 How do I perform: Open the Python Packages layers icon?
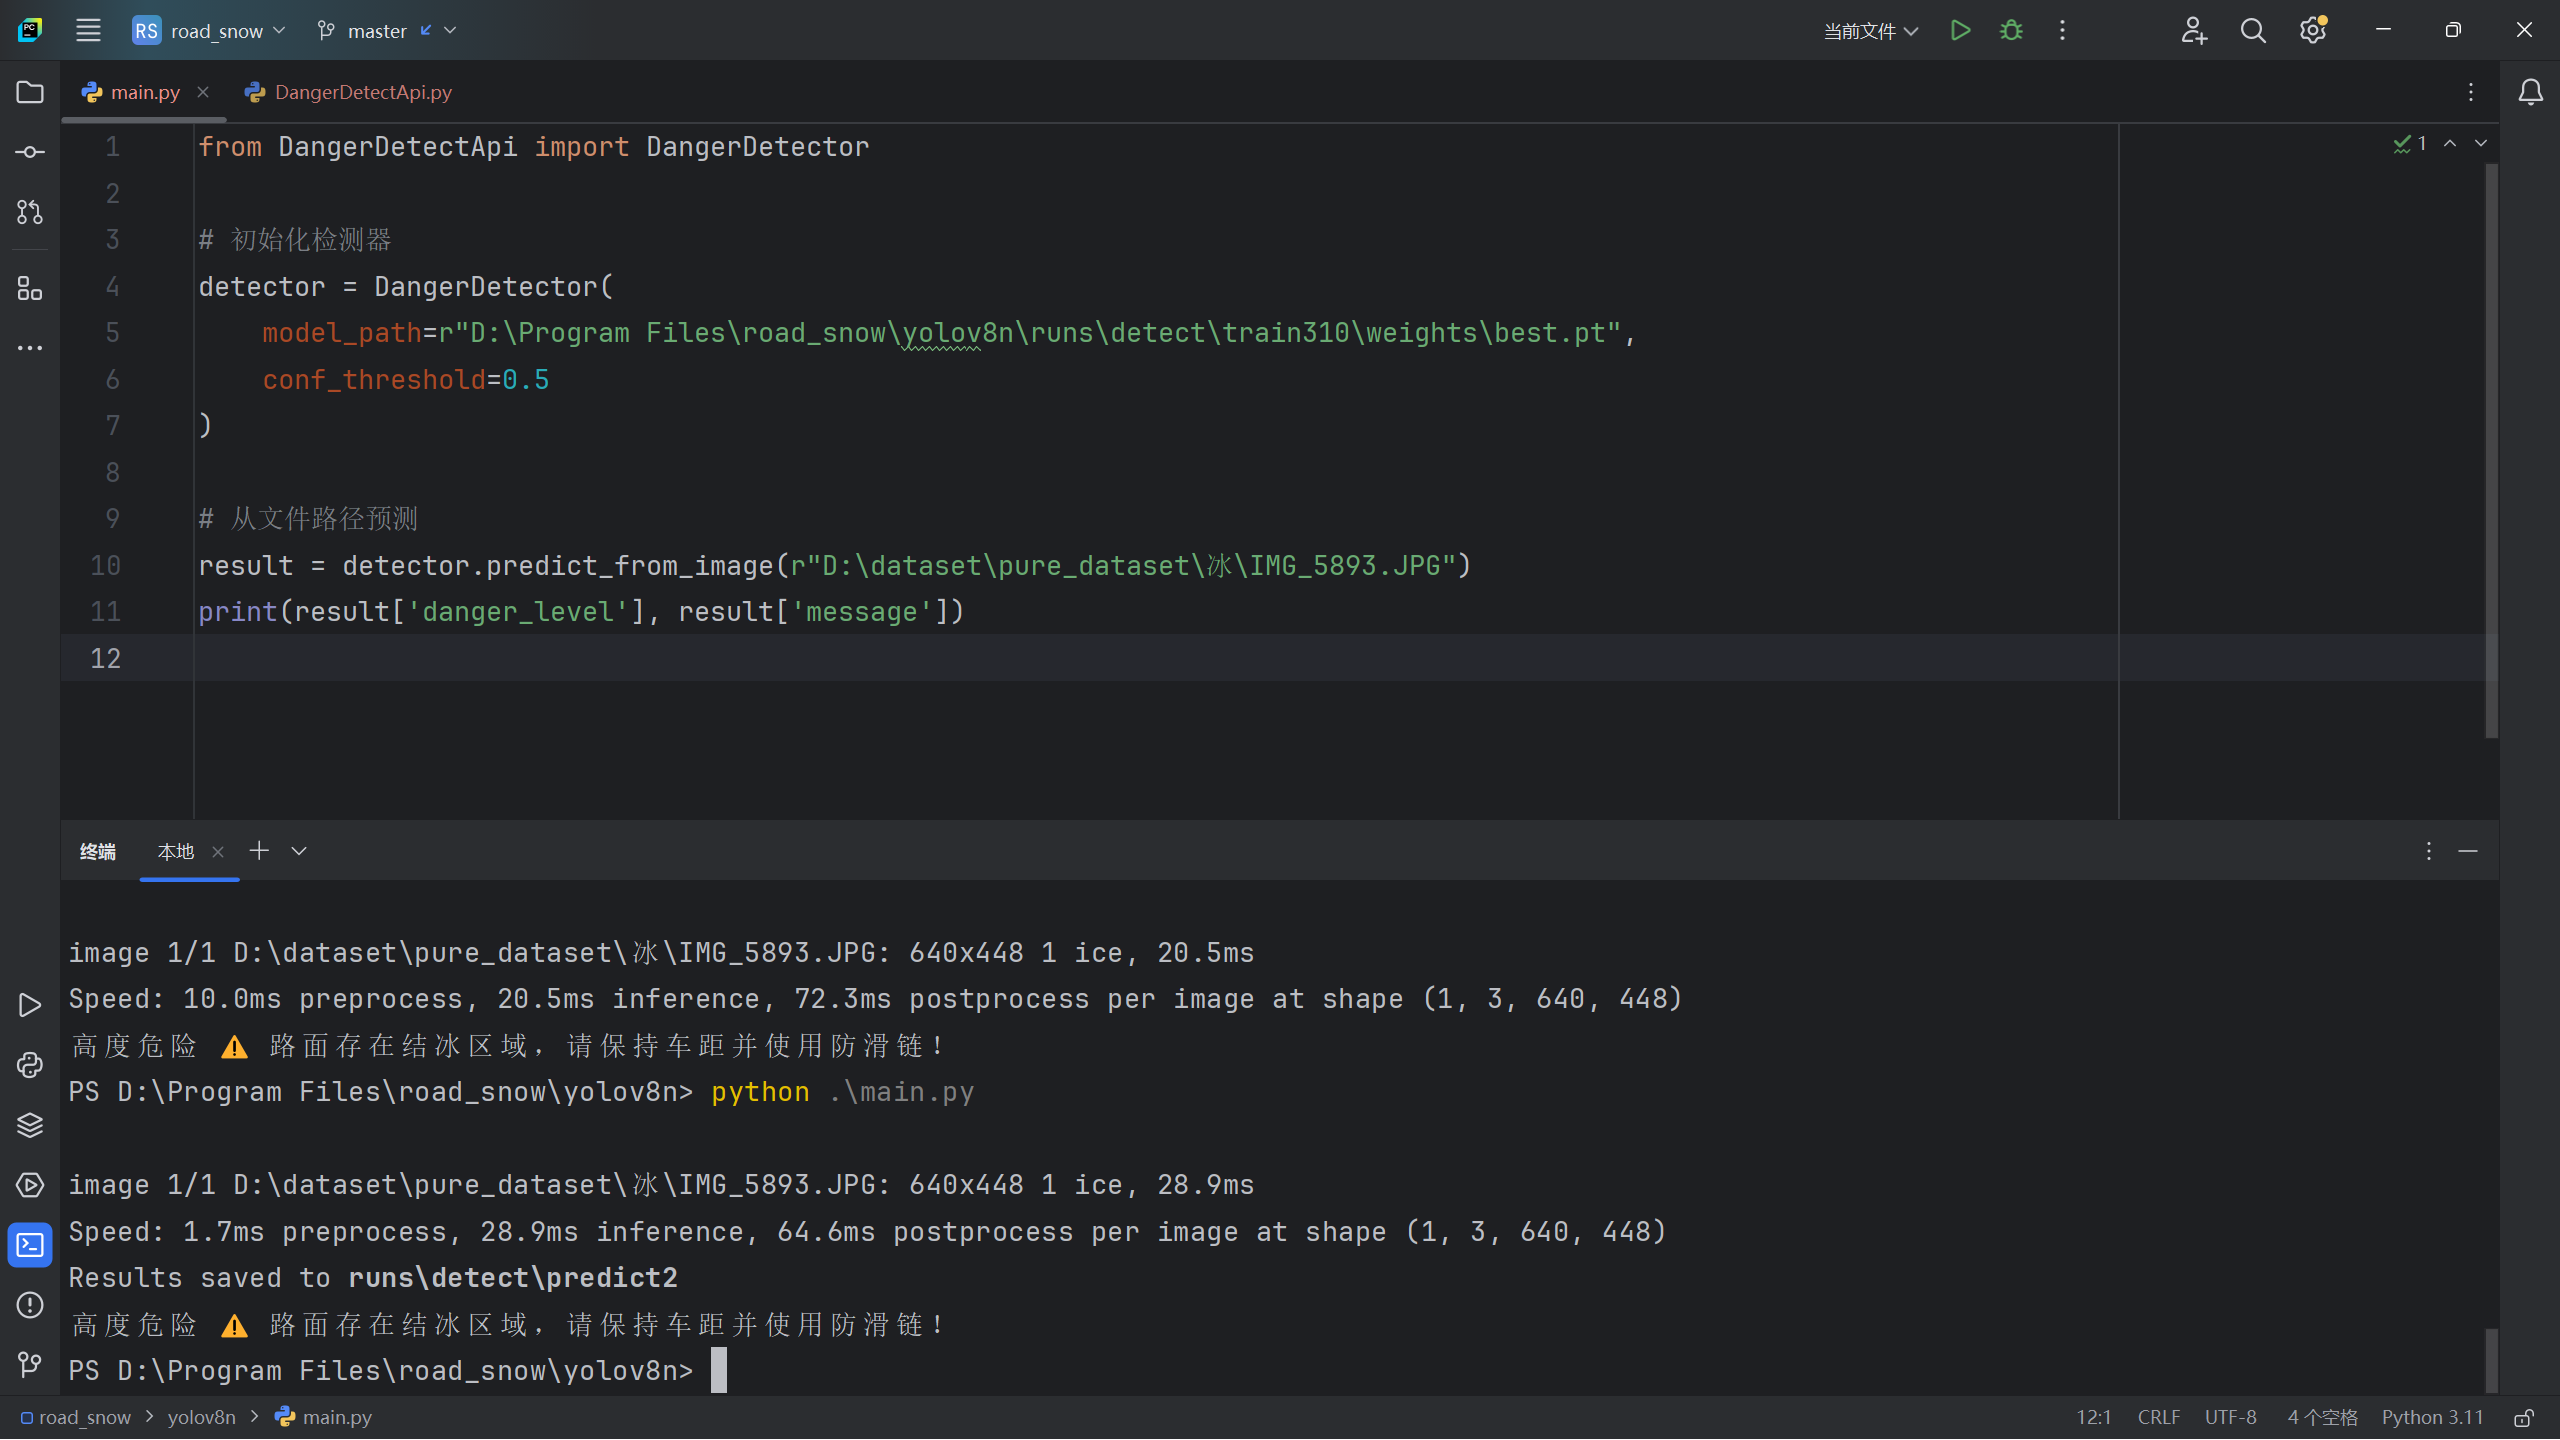[30, 1125]
